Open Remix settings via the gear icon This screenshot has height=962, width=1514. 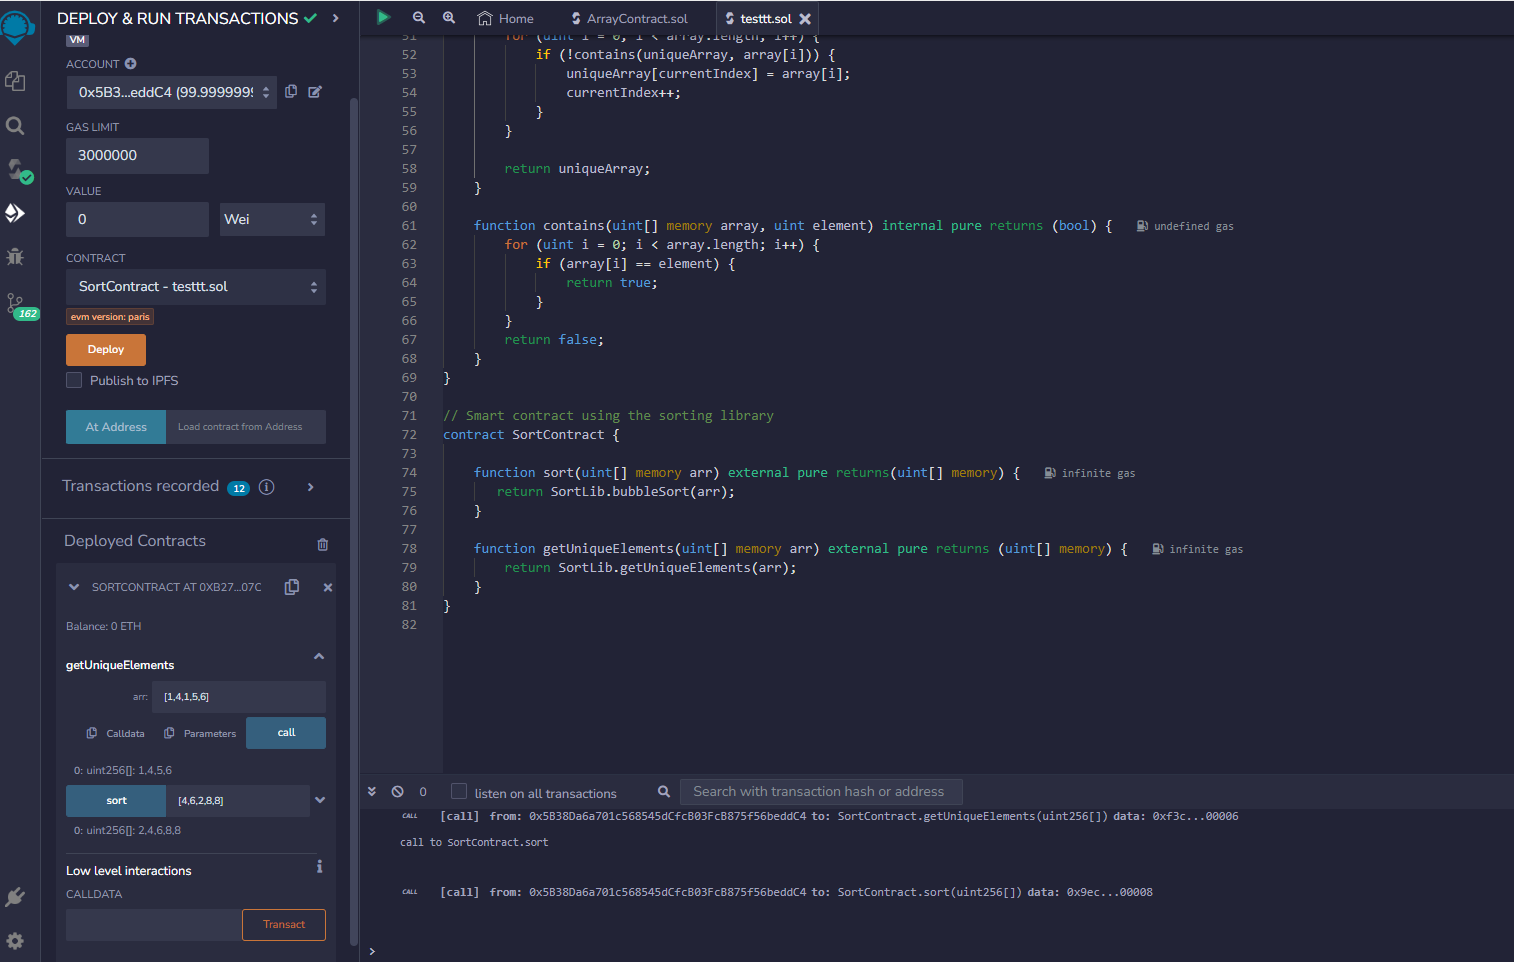click(x=15, y=941)
